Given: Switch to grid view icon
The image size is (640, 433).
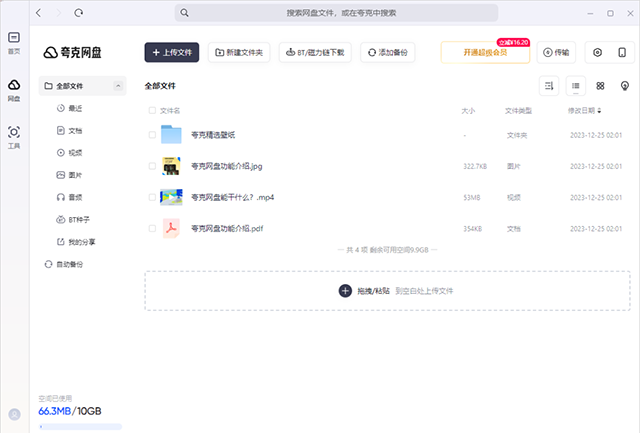Looking at the screenshot, I should tap(600, 86).
